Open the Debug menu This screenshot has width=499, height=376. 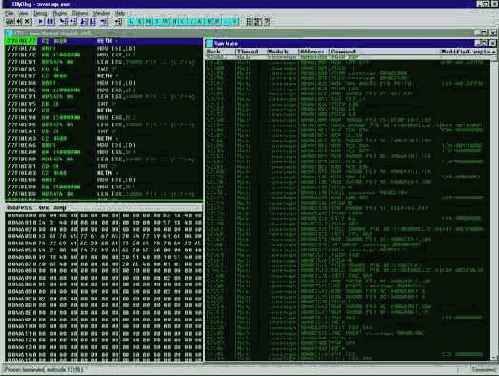(40, 13)
